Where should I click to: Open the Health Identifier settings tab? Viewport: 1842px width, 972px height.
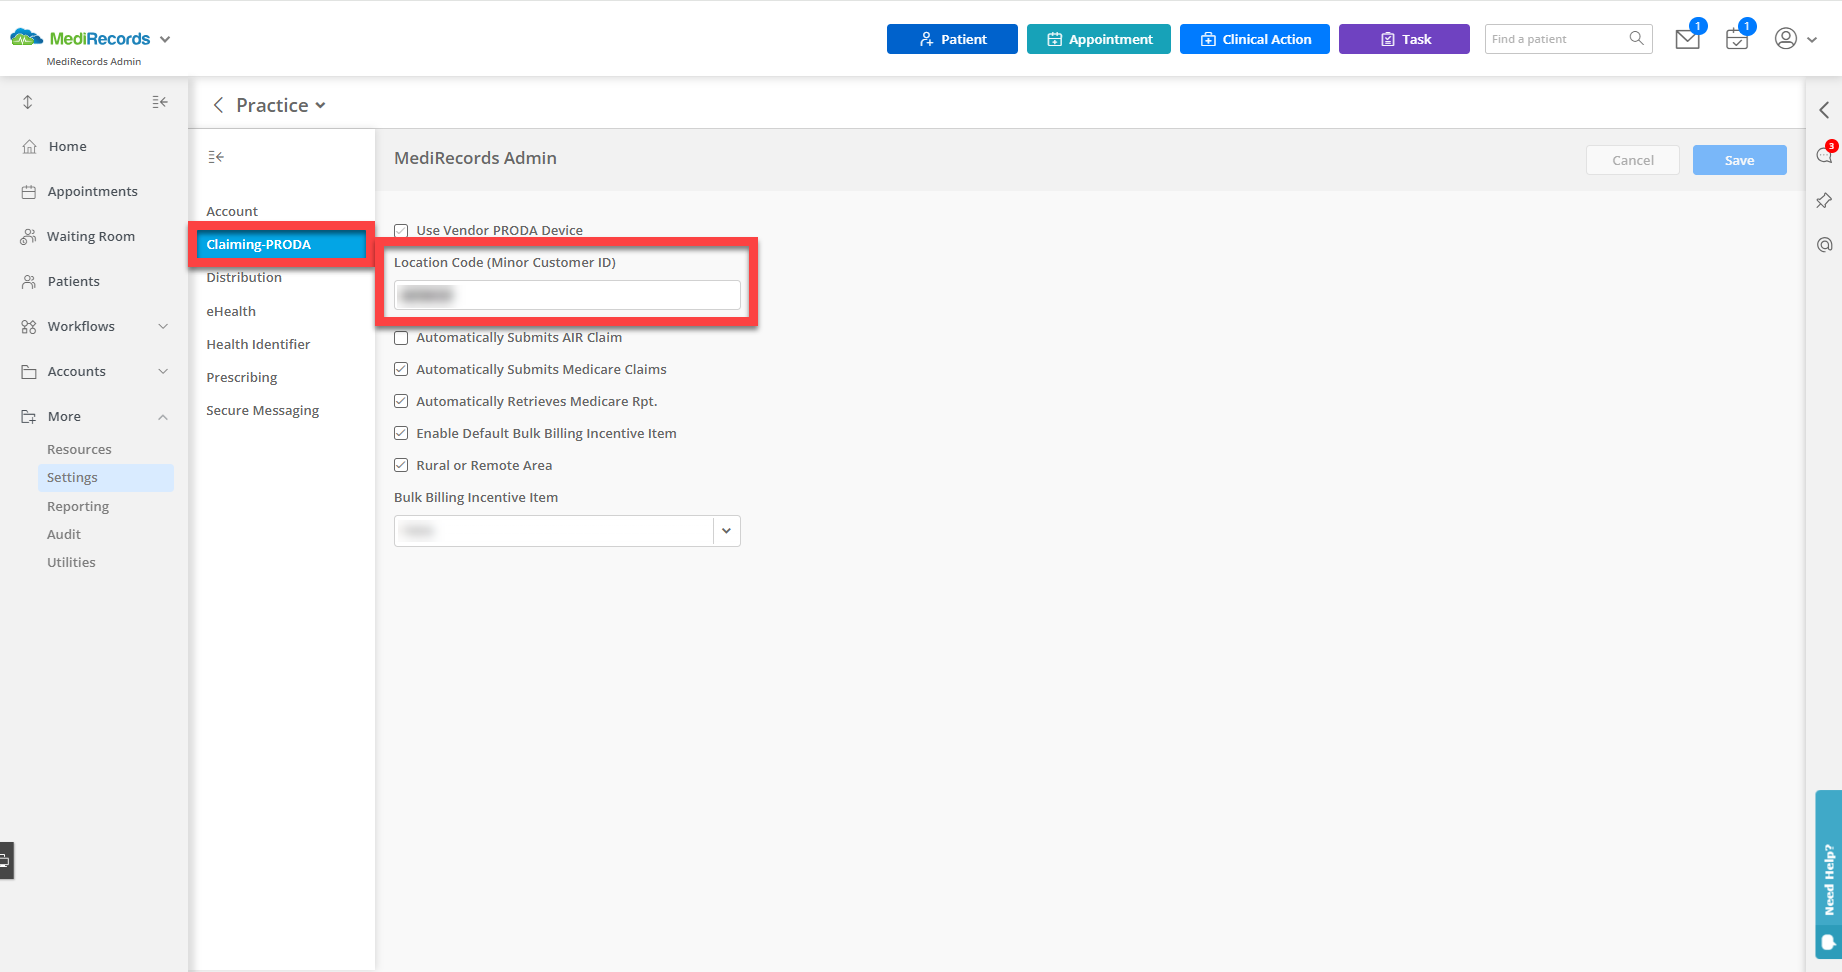tap(258, 344)
